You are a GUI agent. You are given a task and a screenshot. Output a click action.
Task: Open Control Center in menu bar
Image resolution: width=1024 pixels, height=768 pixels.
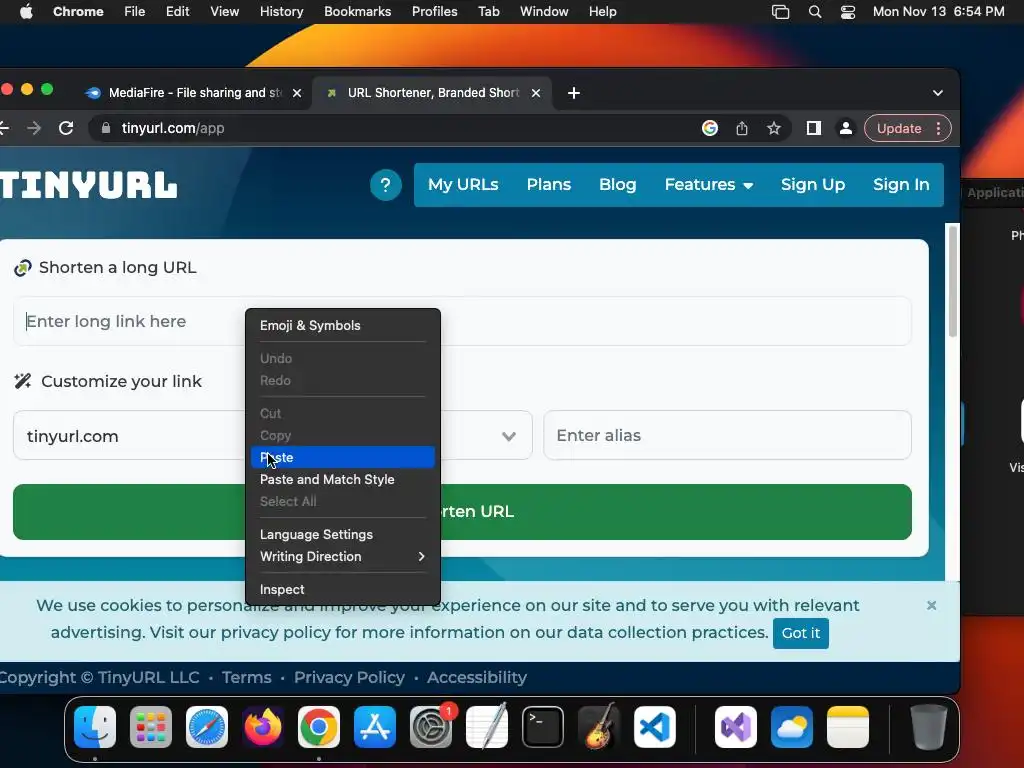848,11
